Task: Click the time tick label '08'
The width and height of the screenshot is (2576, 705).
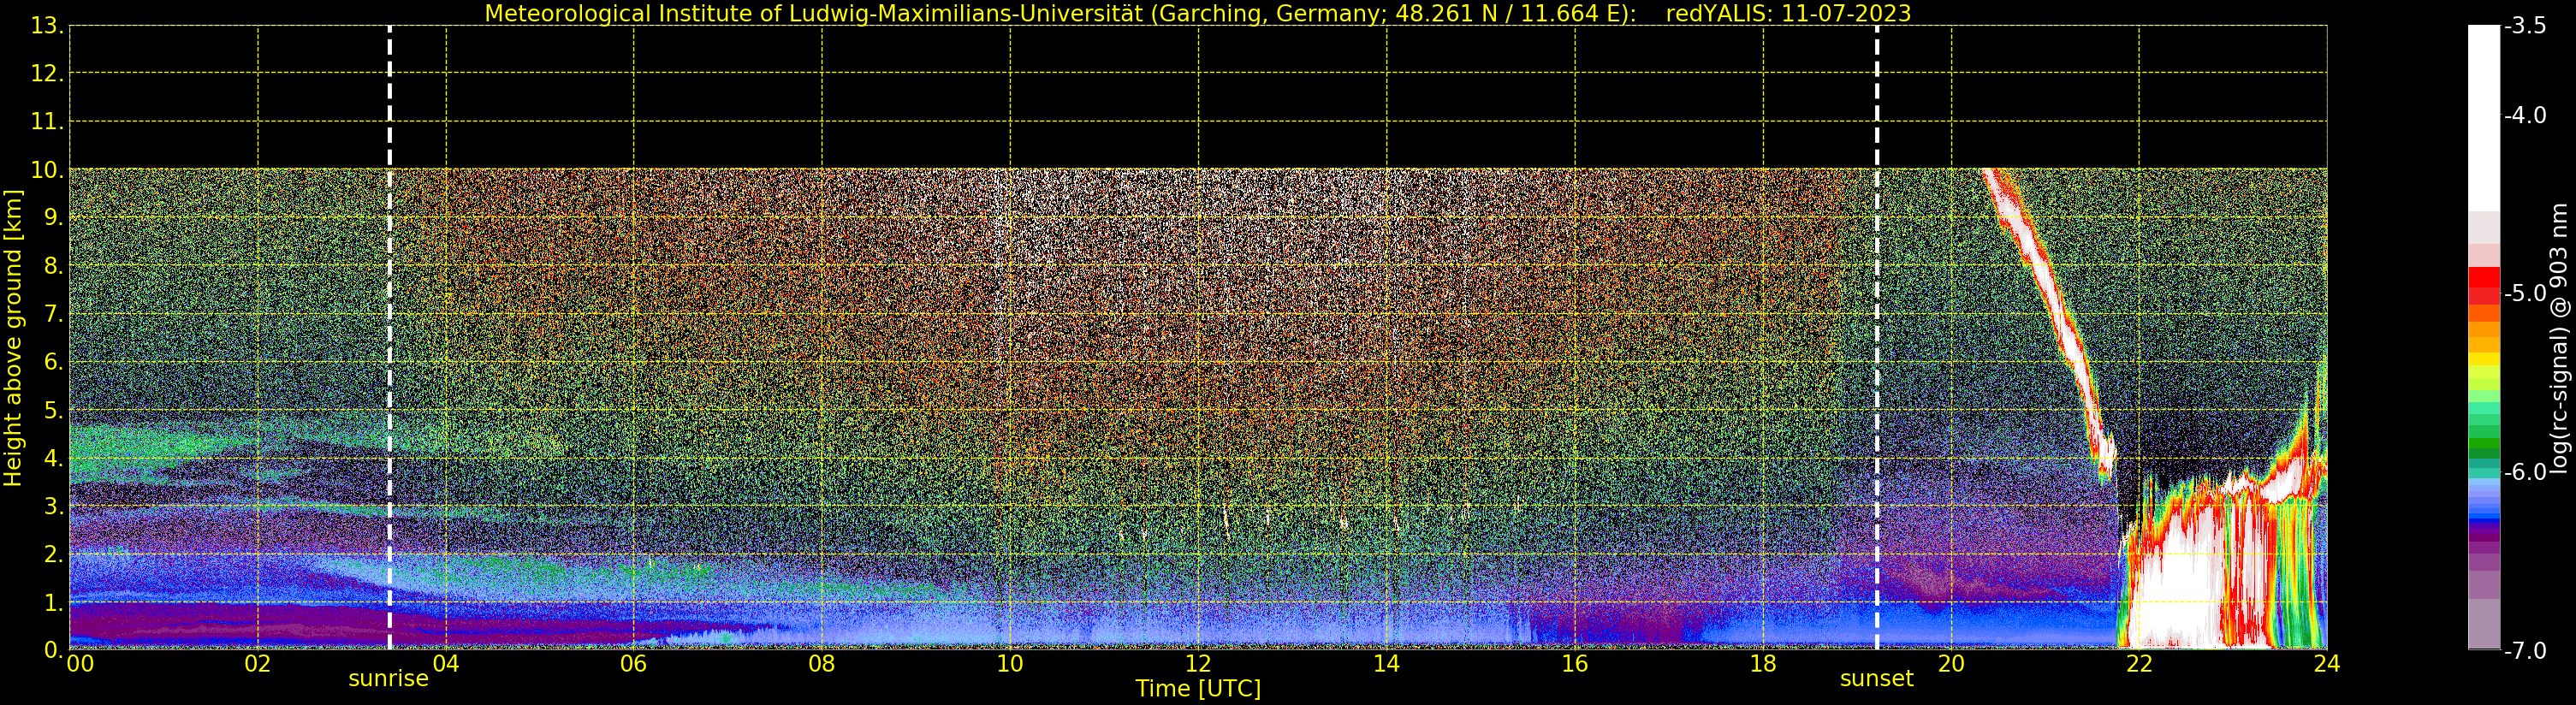Action: tap(822, 663)
